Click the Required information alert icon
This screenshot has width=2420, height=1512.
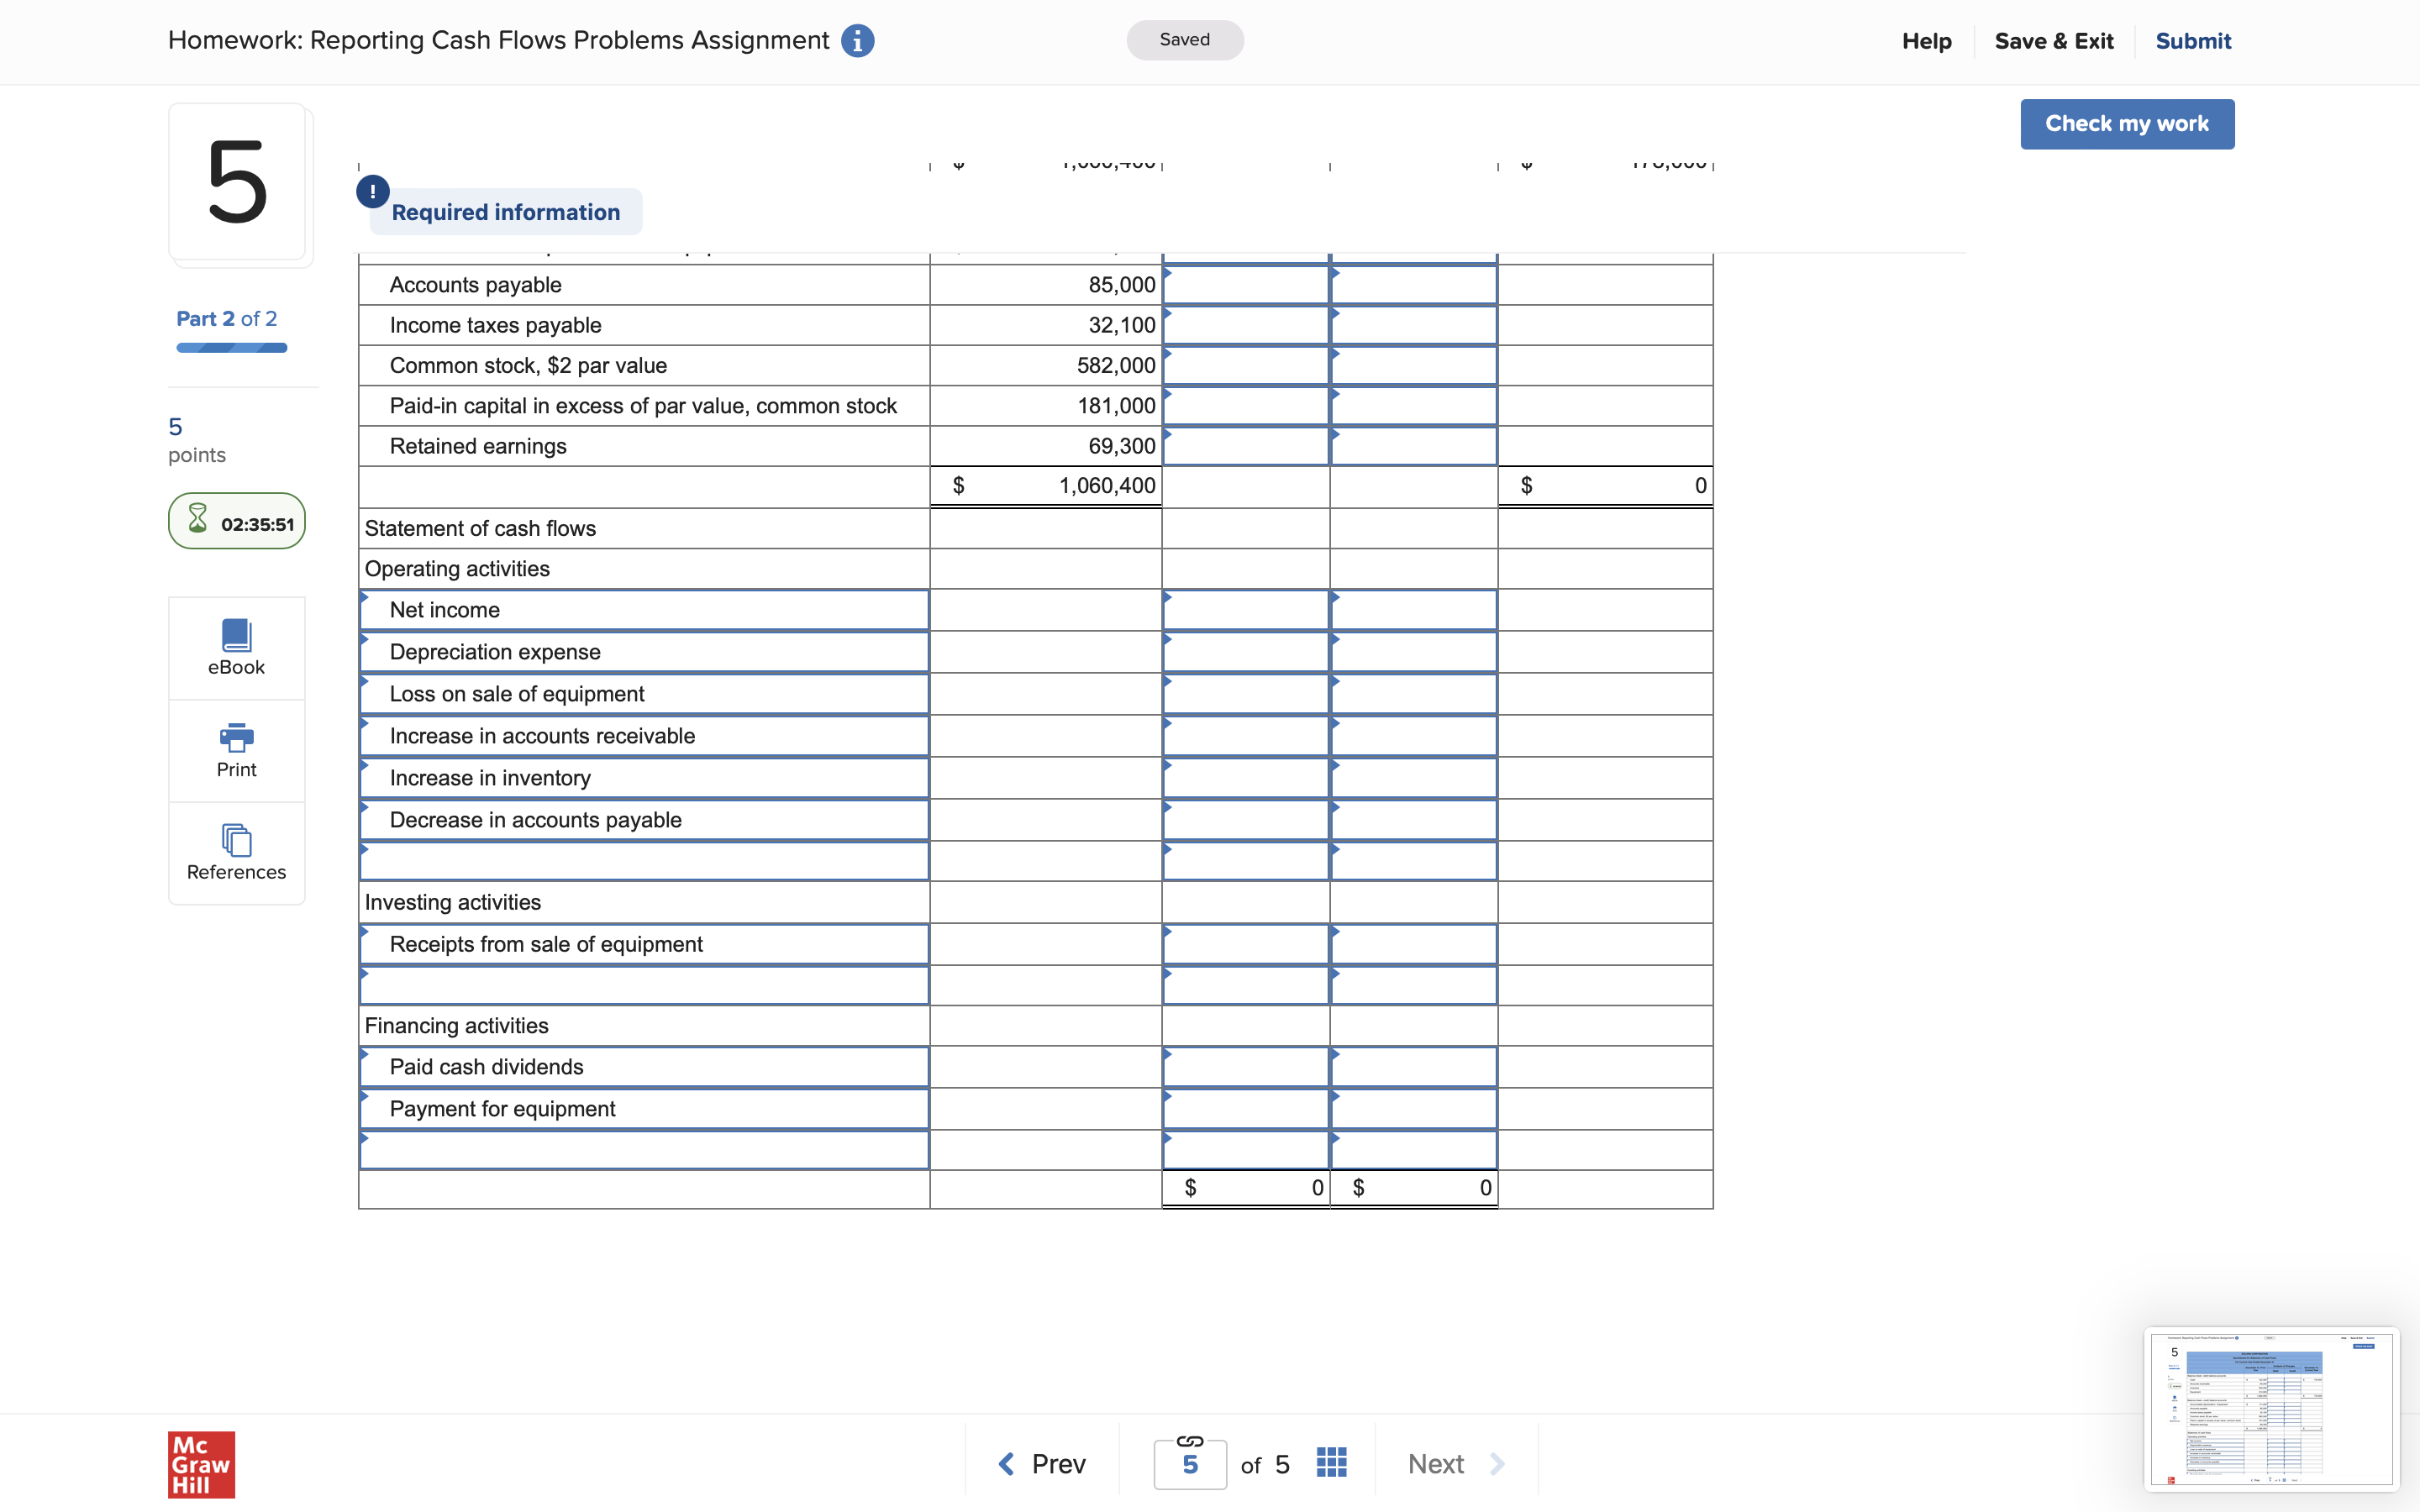pyautogui.click(x=373, y=191)
